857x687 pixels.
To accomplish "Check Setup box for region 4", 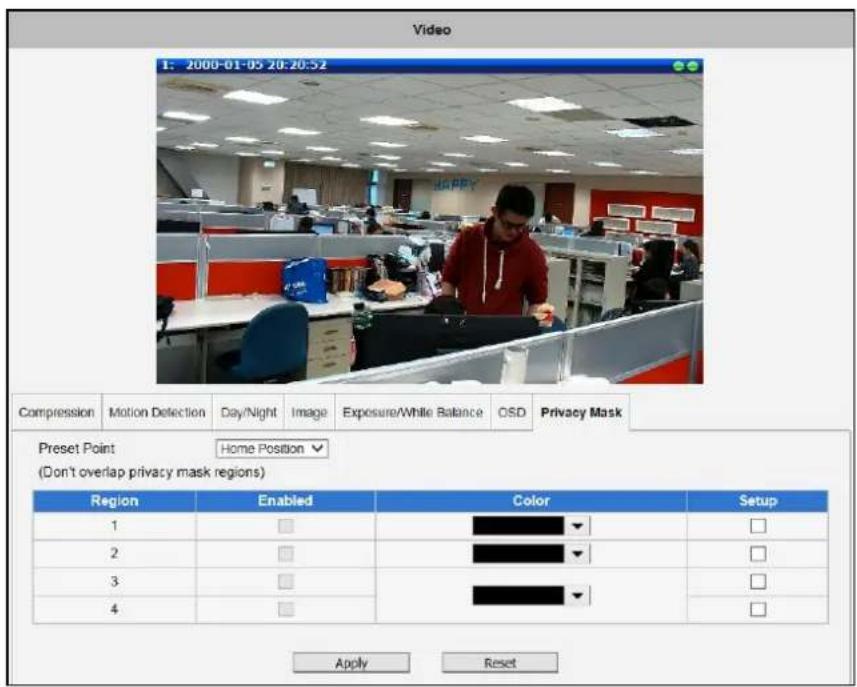I will 758,609.
